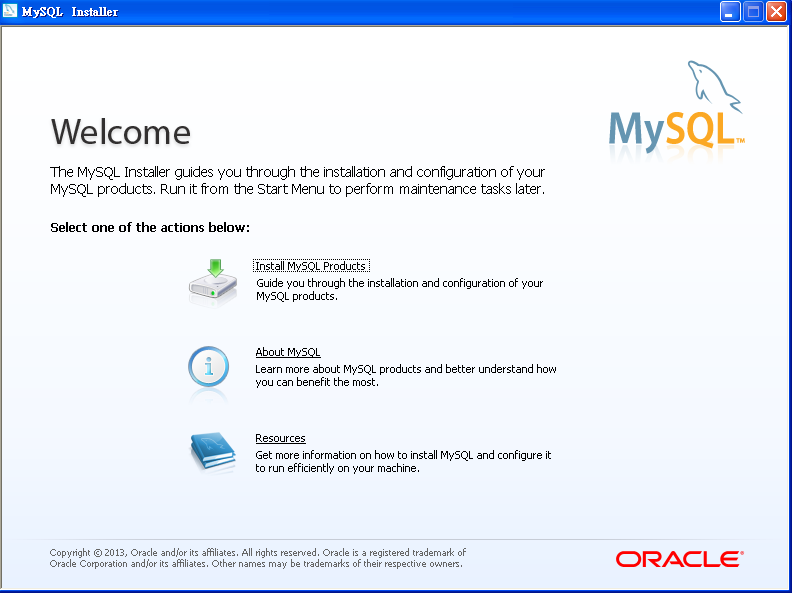Click the 'Get more information on how to install' description
The width and height of the screenshot is (792, 593).
(403, 461)
